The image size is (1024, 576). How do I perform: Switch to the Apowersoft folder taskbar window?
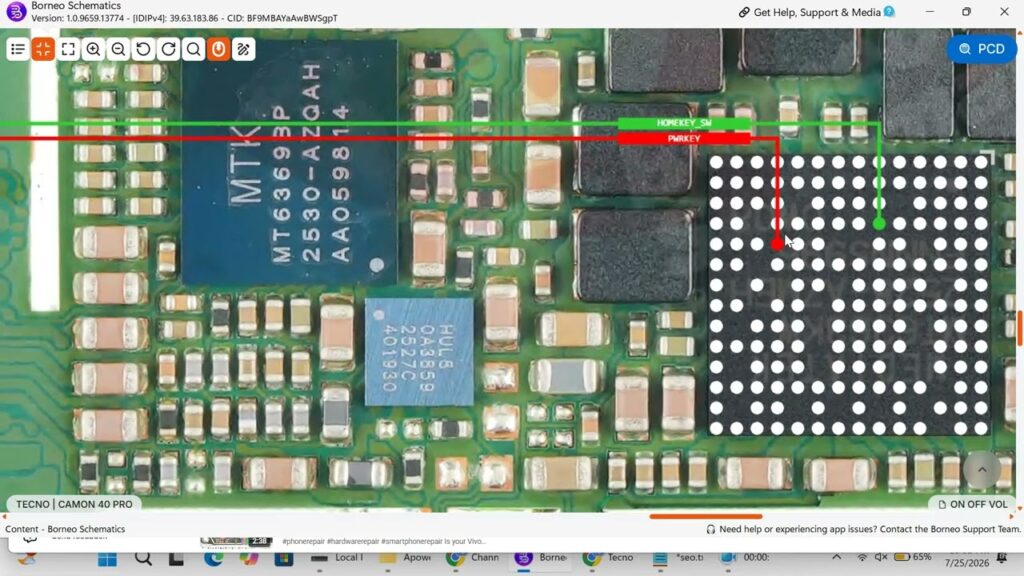click(405, 558)
